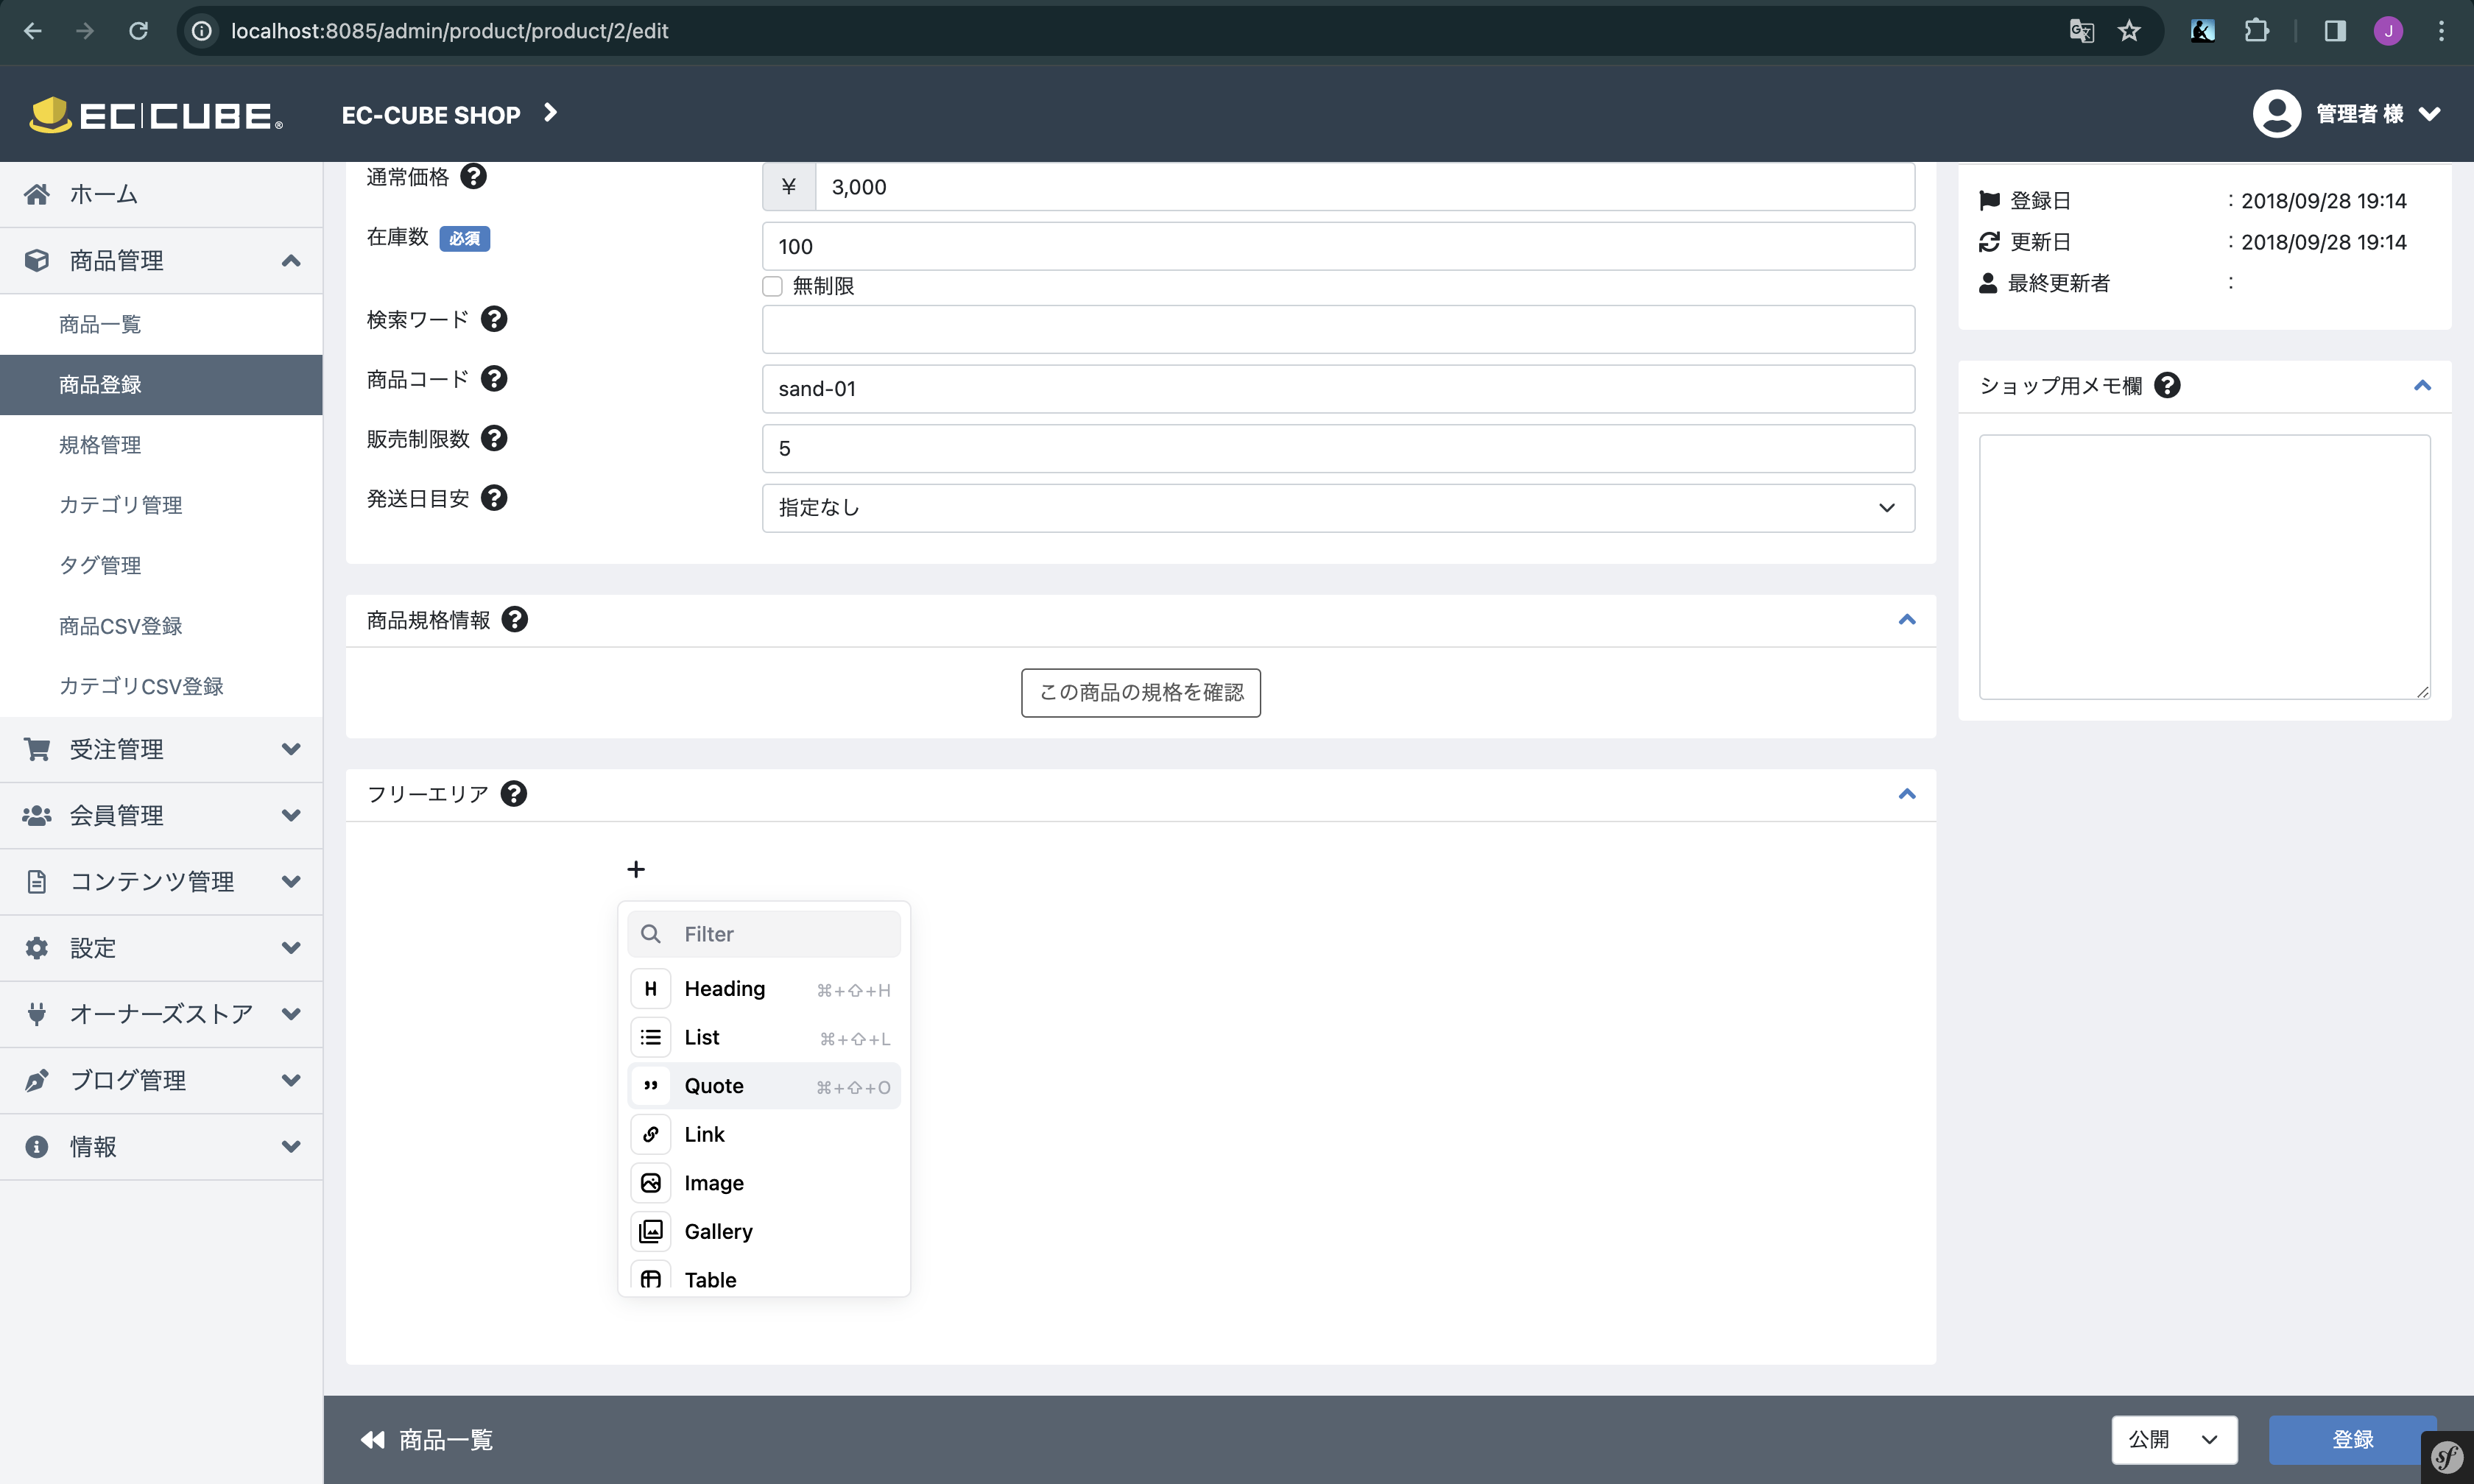Screen dimensions: 2474x1484
Task: Click the help icon next to 販売制限数
Action: pos(494,438)
